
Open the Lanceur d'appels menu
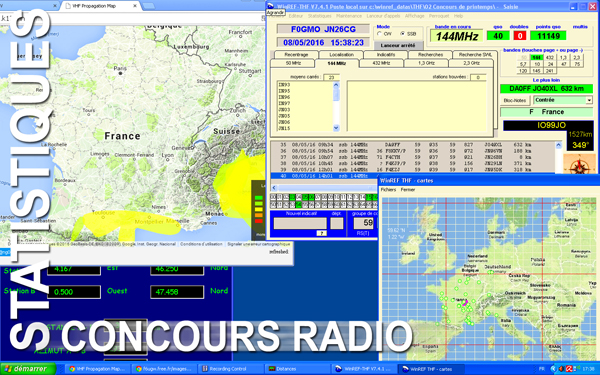pos(383,16)
